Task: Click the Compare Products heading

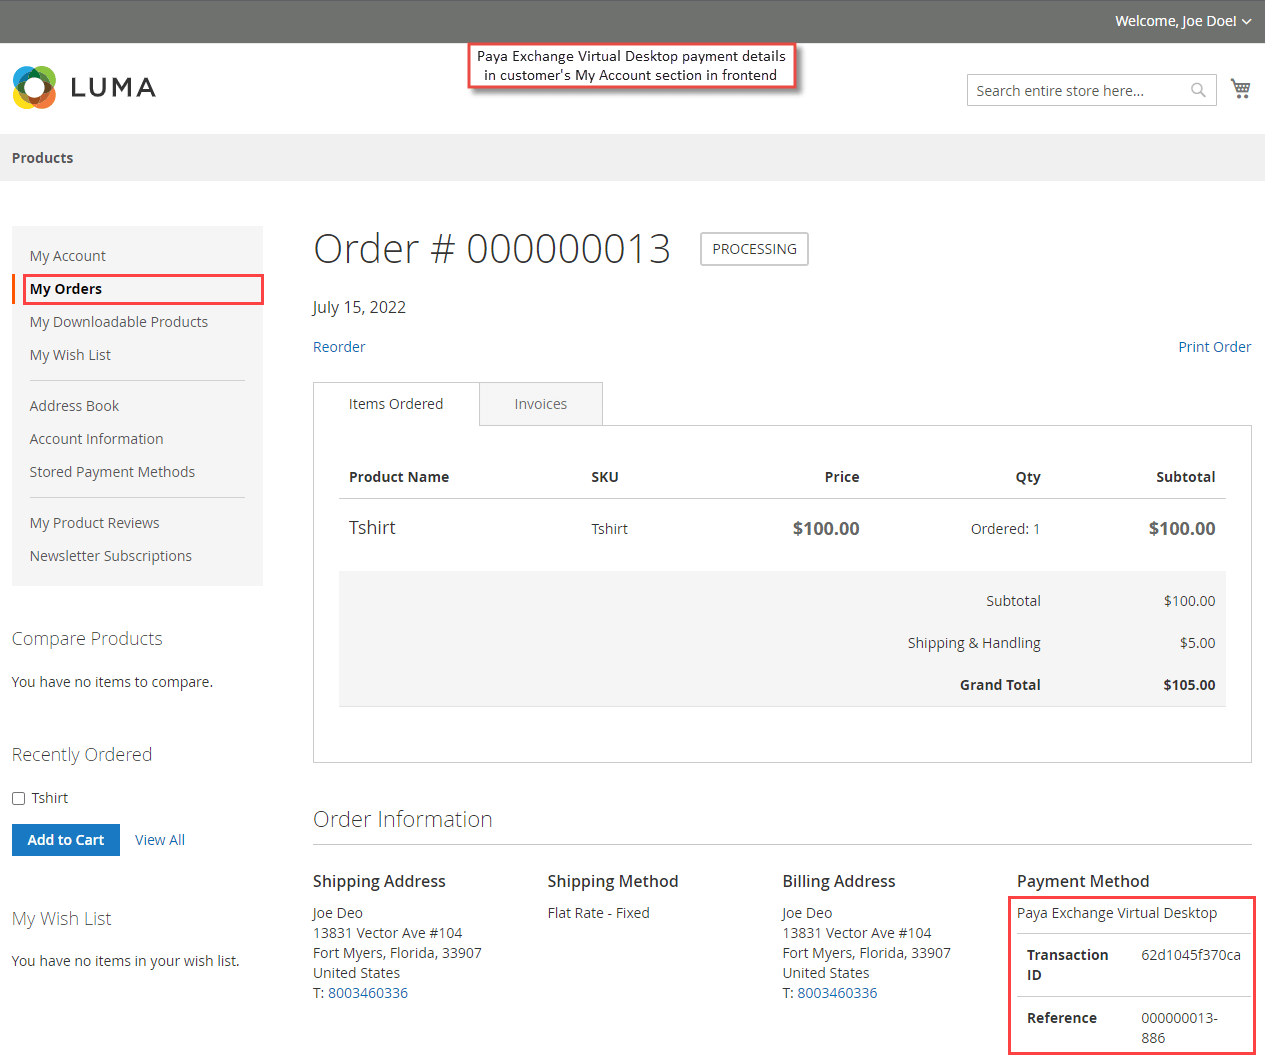Action: [x=87, y=639]
